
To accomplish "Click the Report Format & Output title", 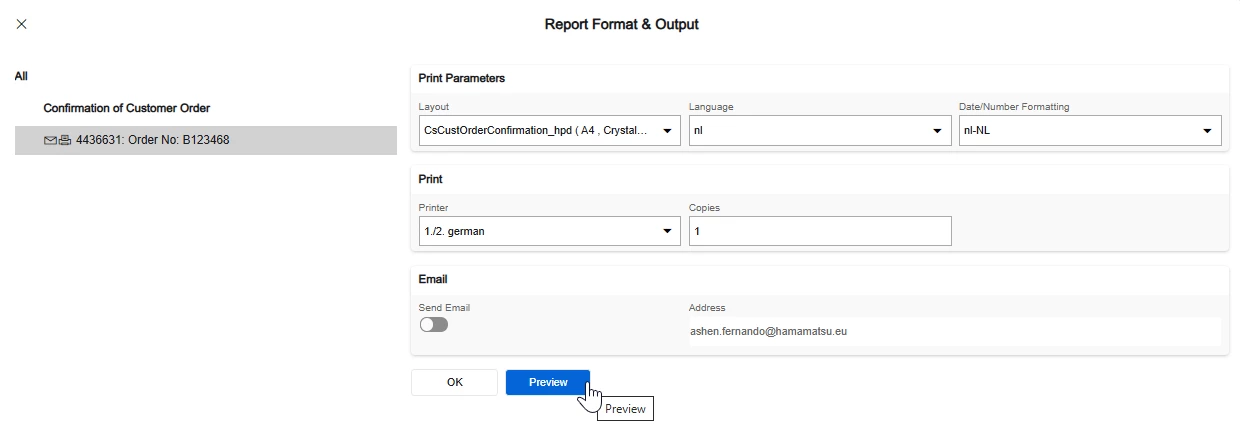I will (621, 24).
